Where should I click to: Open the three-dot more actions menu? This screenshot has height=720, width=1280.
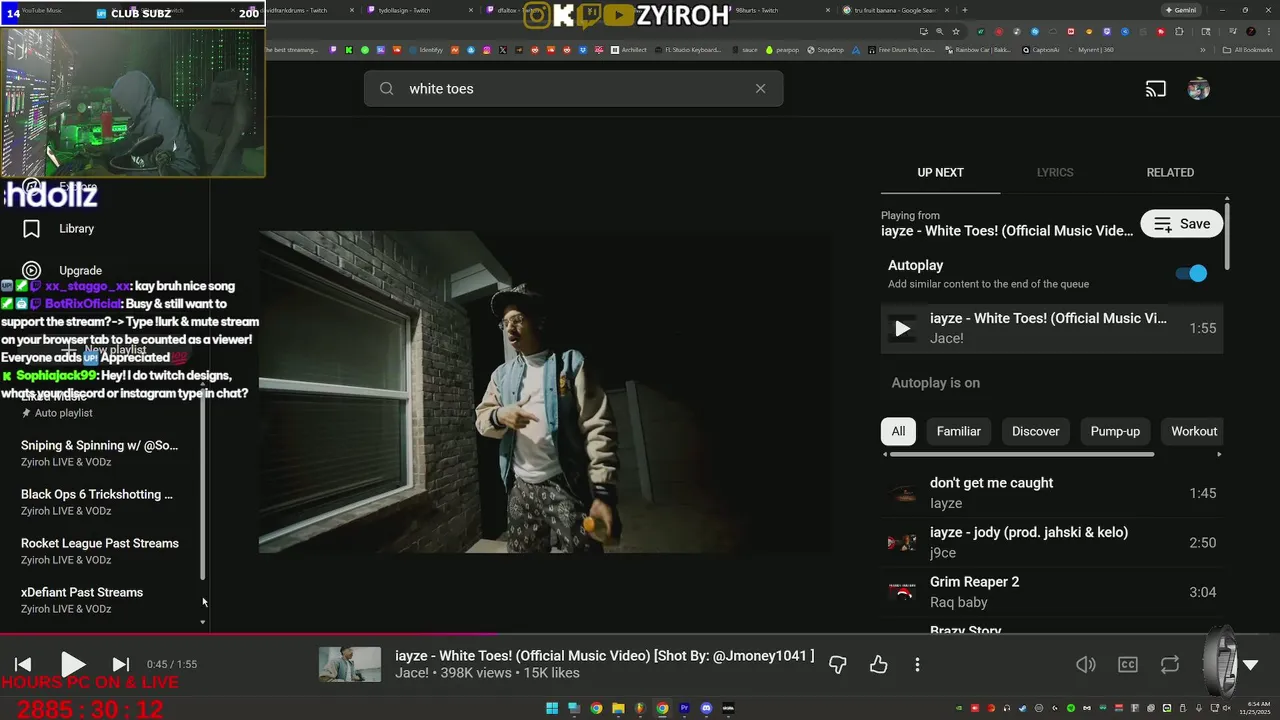(917, 664)
